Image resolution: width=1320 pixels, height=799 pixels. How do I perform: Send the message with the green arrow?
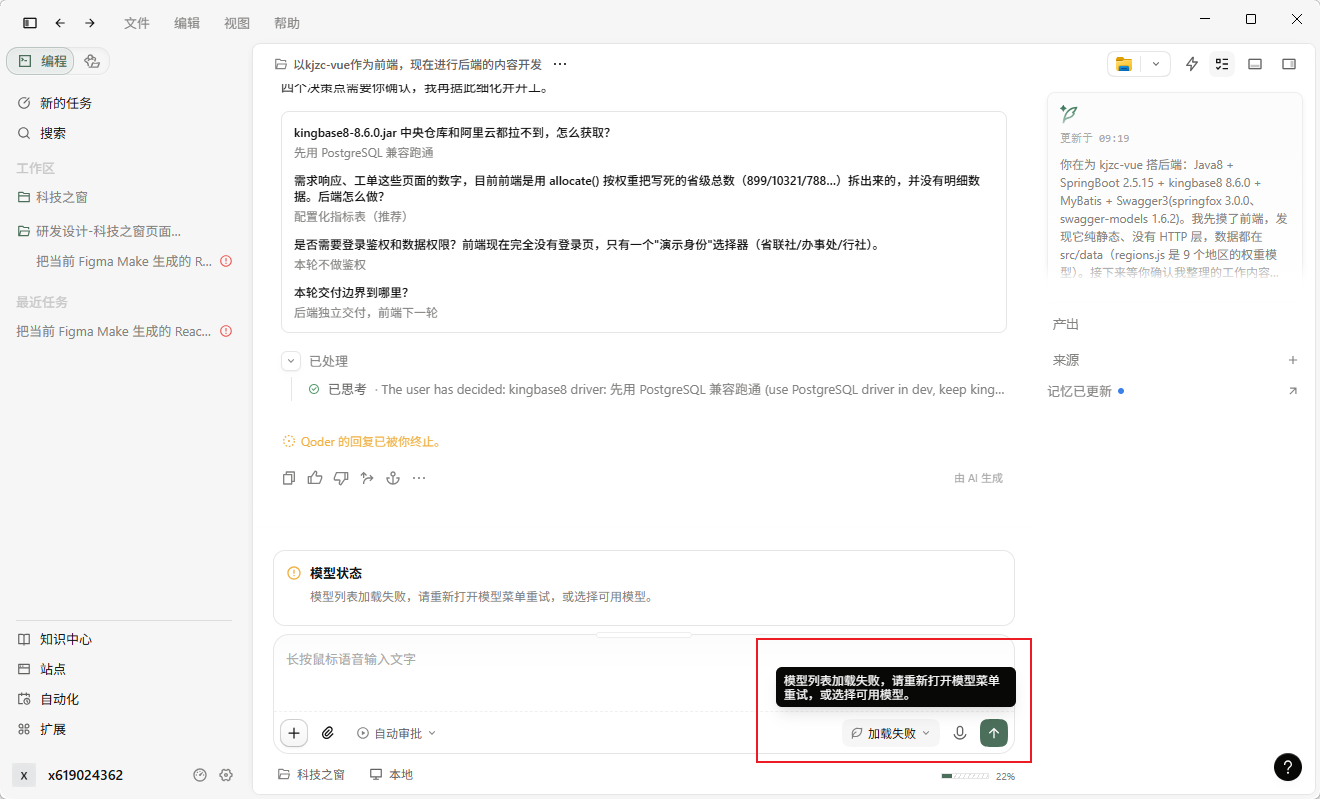(993, 733)
